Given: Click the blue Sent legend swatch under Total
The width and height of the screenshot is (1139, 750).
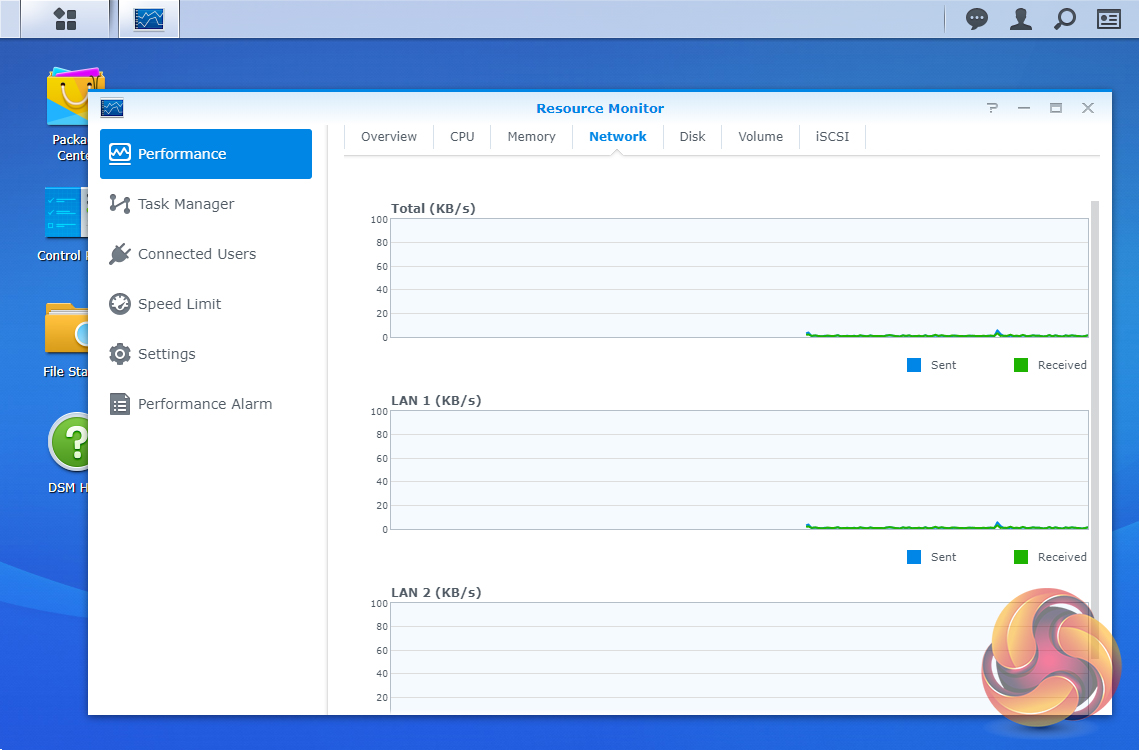Looking at the screenshot, I should [914, 365].
